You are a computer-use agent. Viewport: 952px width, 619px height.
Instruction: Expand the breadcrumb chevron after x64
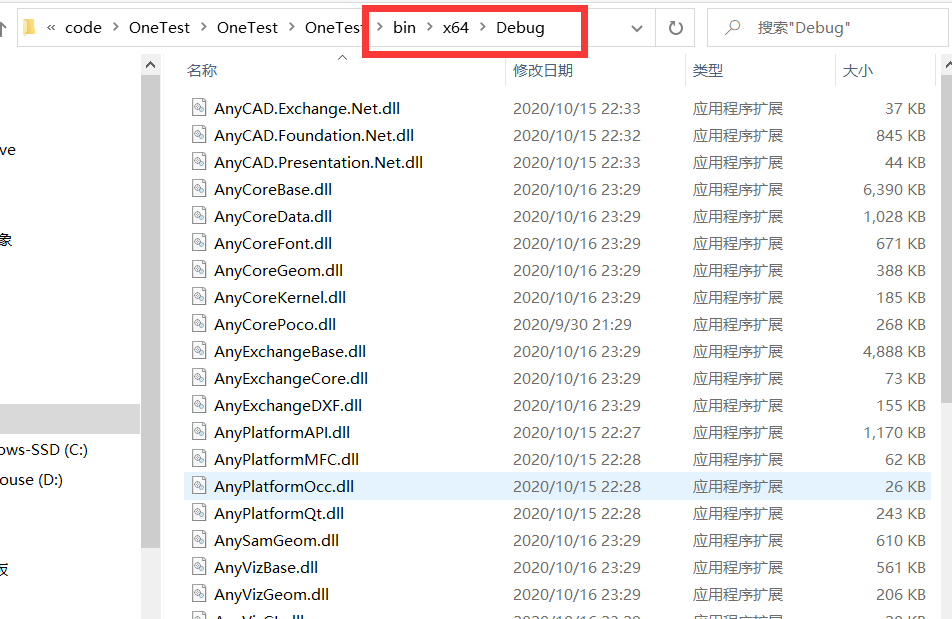[x=483, y=28]
